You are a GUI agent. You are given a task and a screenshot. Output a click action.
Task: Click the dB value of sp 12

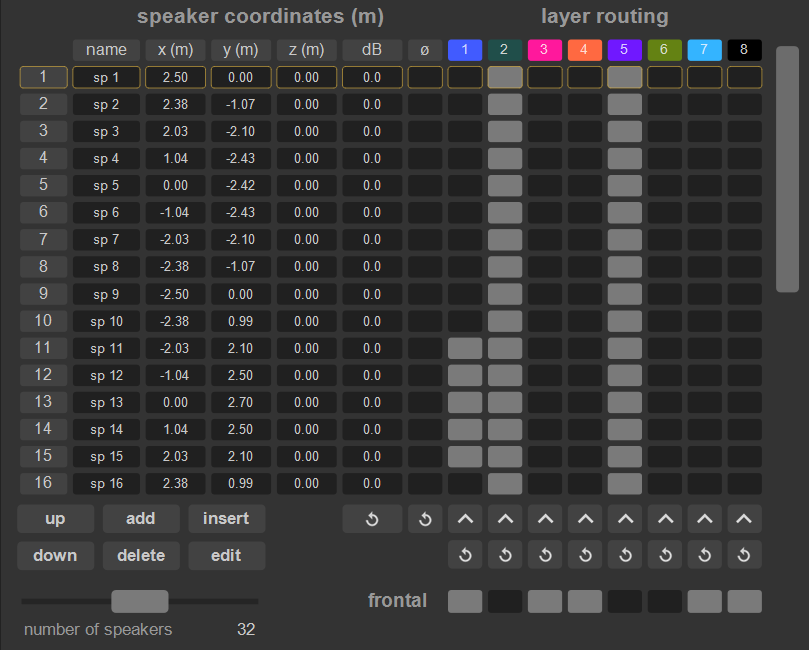coord(372,375)
